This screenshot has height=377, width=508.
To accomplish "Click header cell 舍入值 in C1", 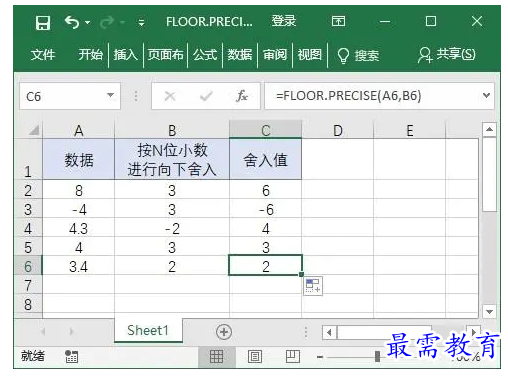I will (266, 160).
